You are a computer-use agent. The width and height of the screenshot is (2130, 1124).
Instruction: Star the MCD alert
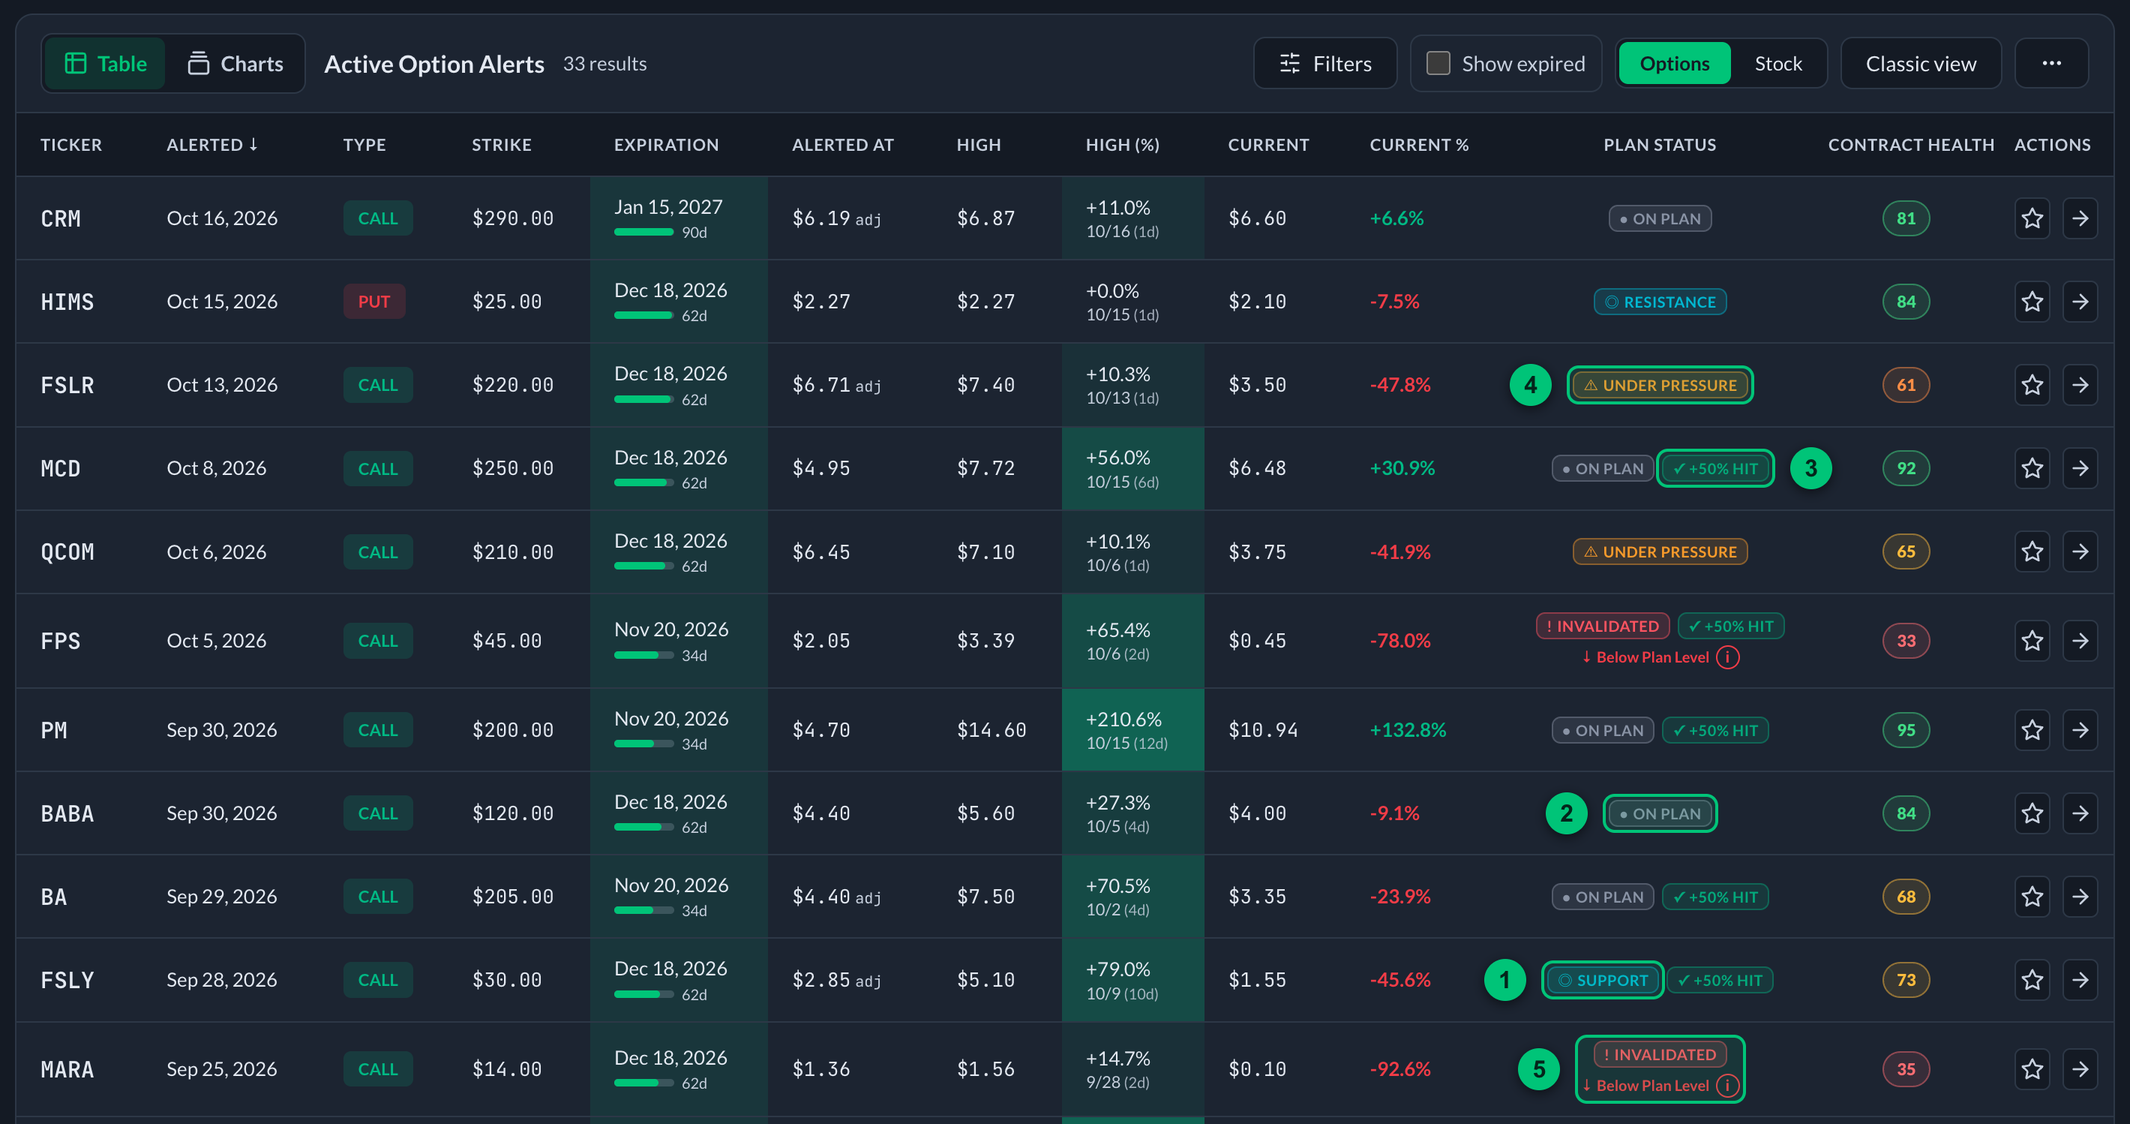(2032, 468)
